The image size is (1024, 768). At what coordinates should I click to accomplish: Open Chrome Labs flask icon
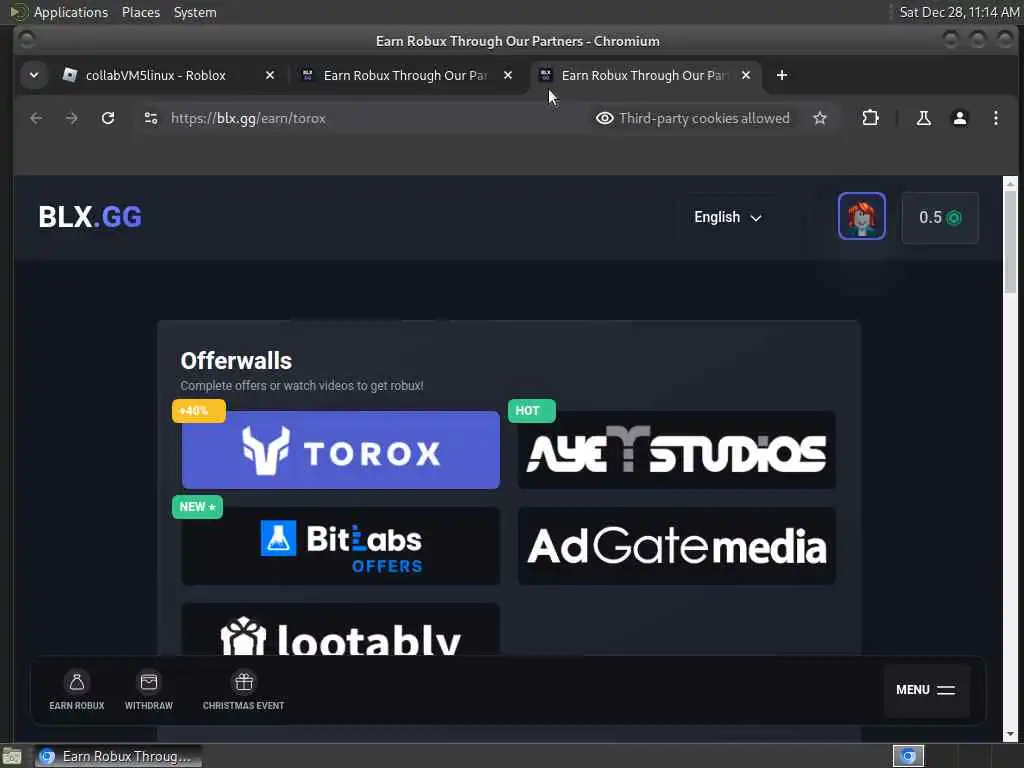point(923,118)
